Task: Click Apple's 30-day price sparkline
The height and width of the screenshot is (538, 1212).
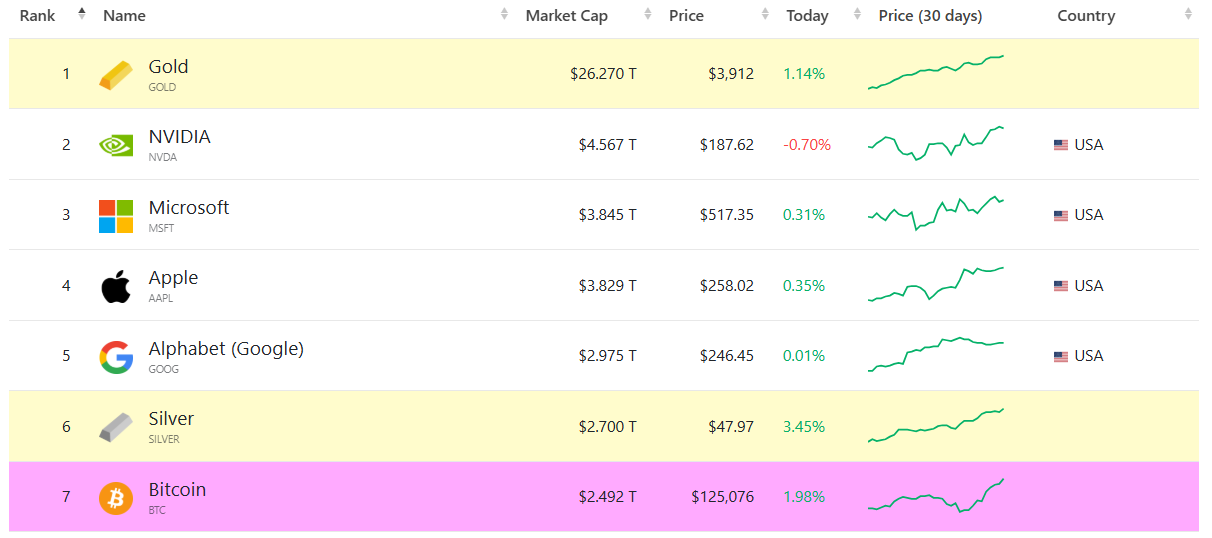Action: pos(936,284)
